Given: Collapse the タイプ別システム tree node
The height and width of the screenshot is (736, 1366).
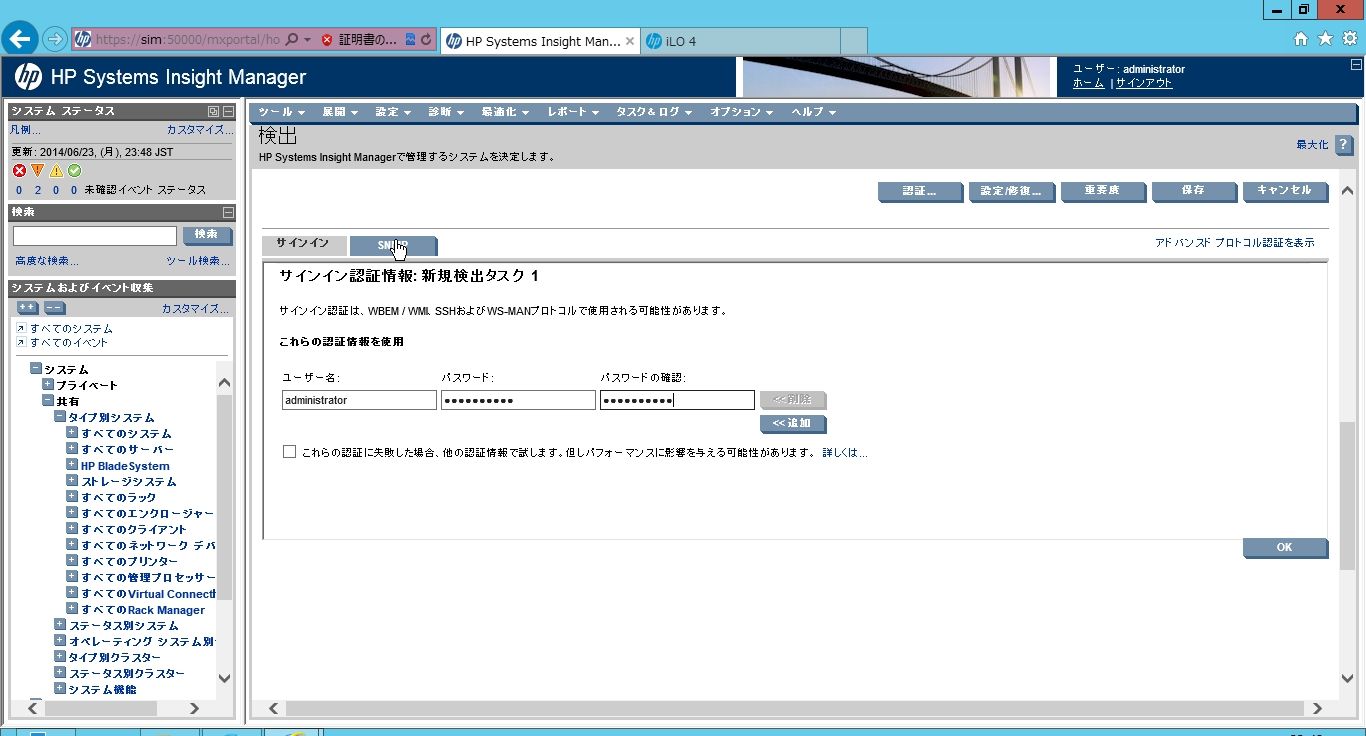Looking at the screenshot, I should [60, 417].
